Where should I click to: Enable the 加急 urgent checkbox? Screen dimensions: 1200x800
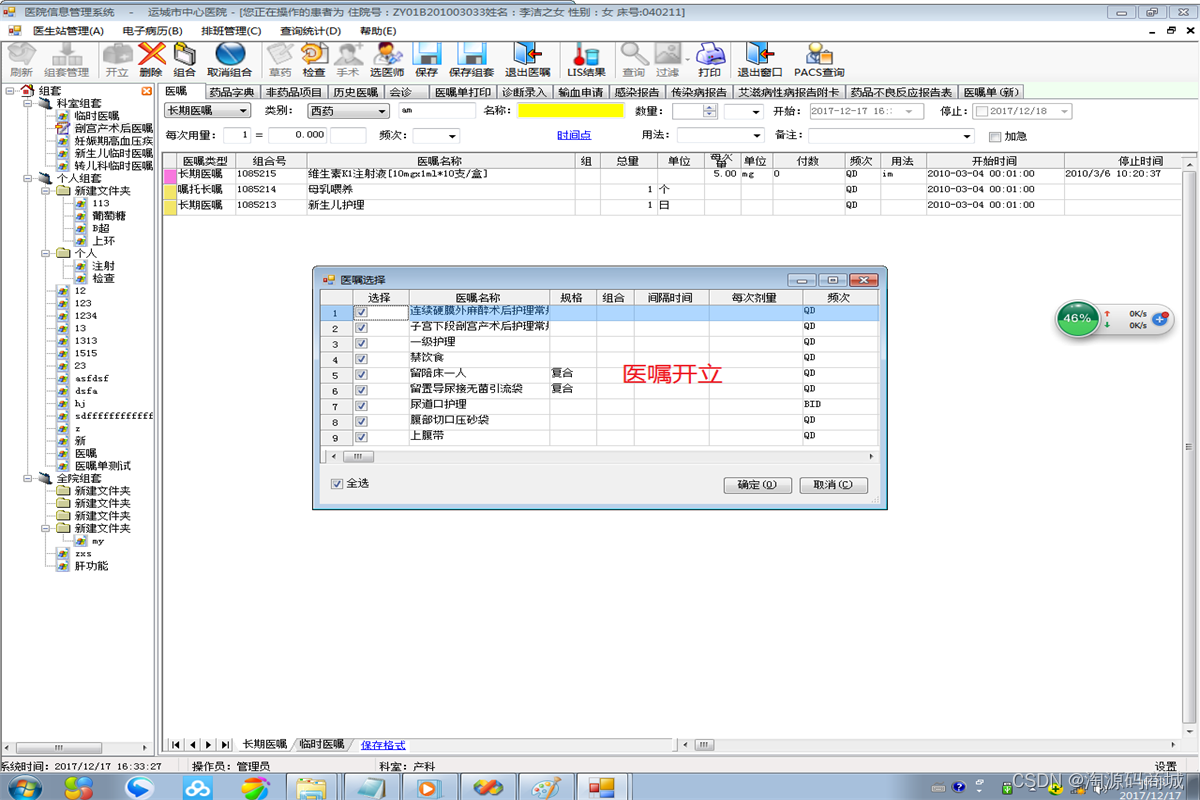tap(994, 136)
